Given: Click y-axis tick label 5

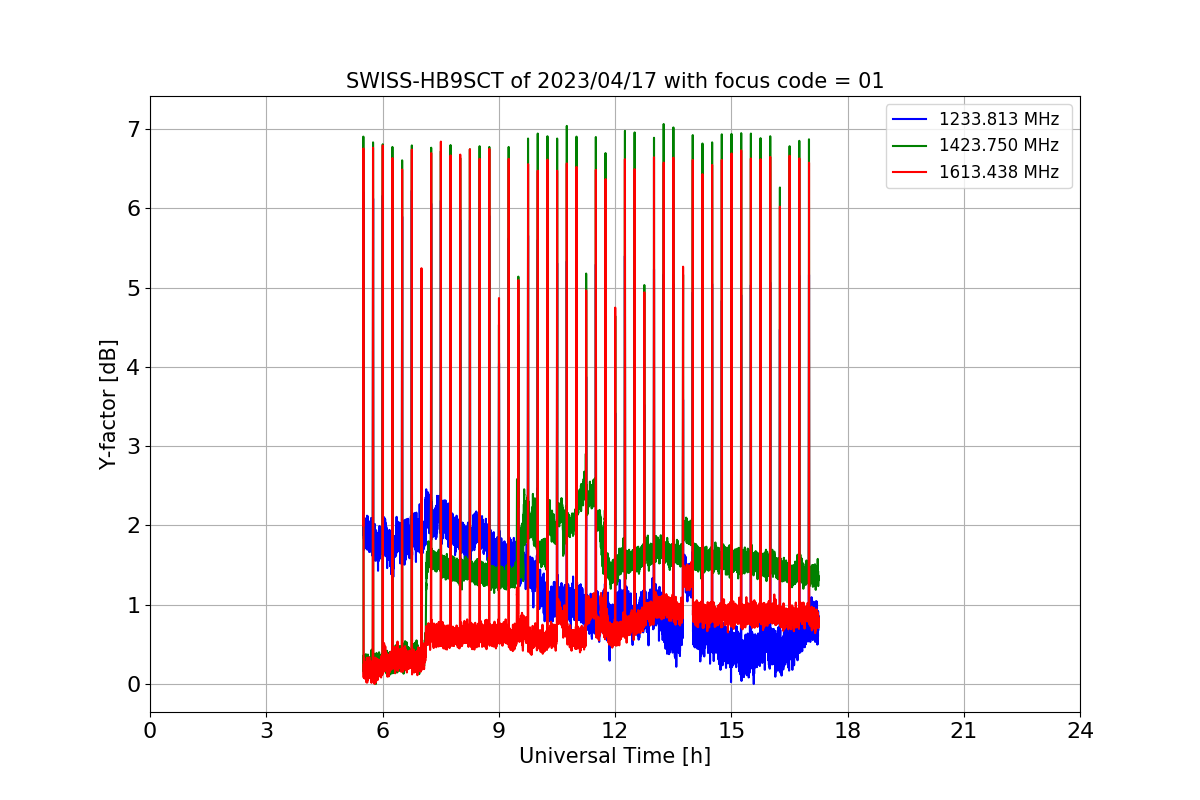Looking at the screenshot, I should click(x=133, y=288).
